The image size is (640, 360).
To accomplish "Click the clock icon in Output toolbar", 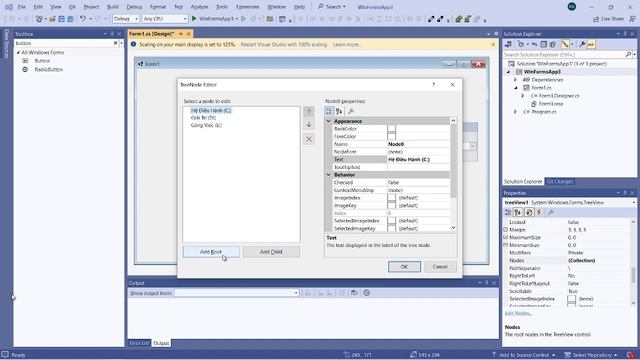I will pos(367,293).
